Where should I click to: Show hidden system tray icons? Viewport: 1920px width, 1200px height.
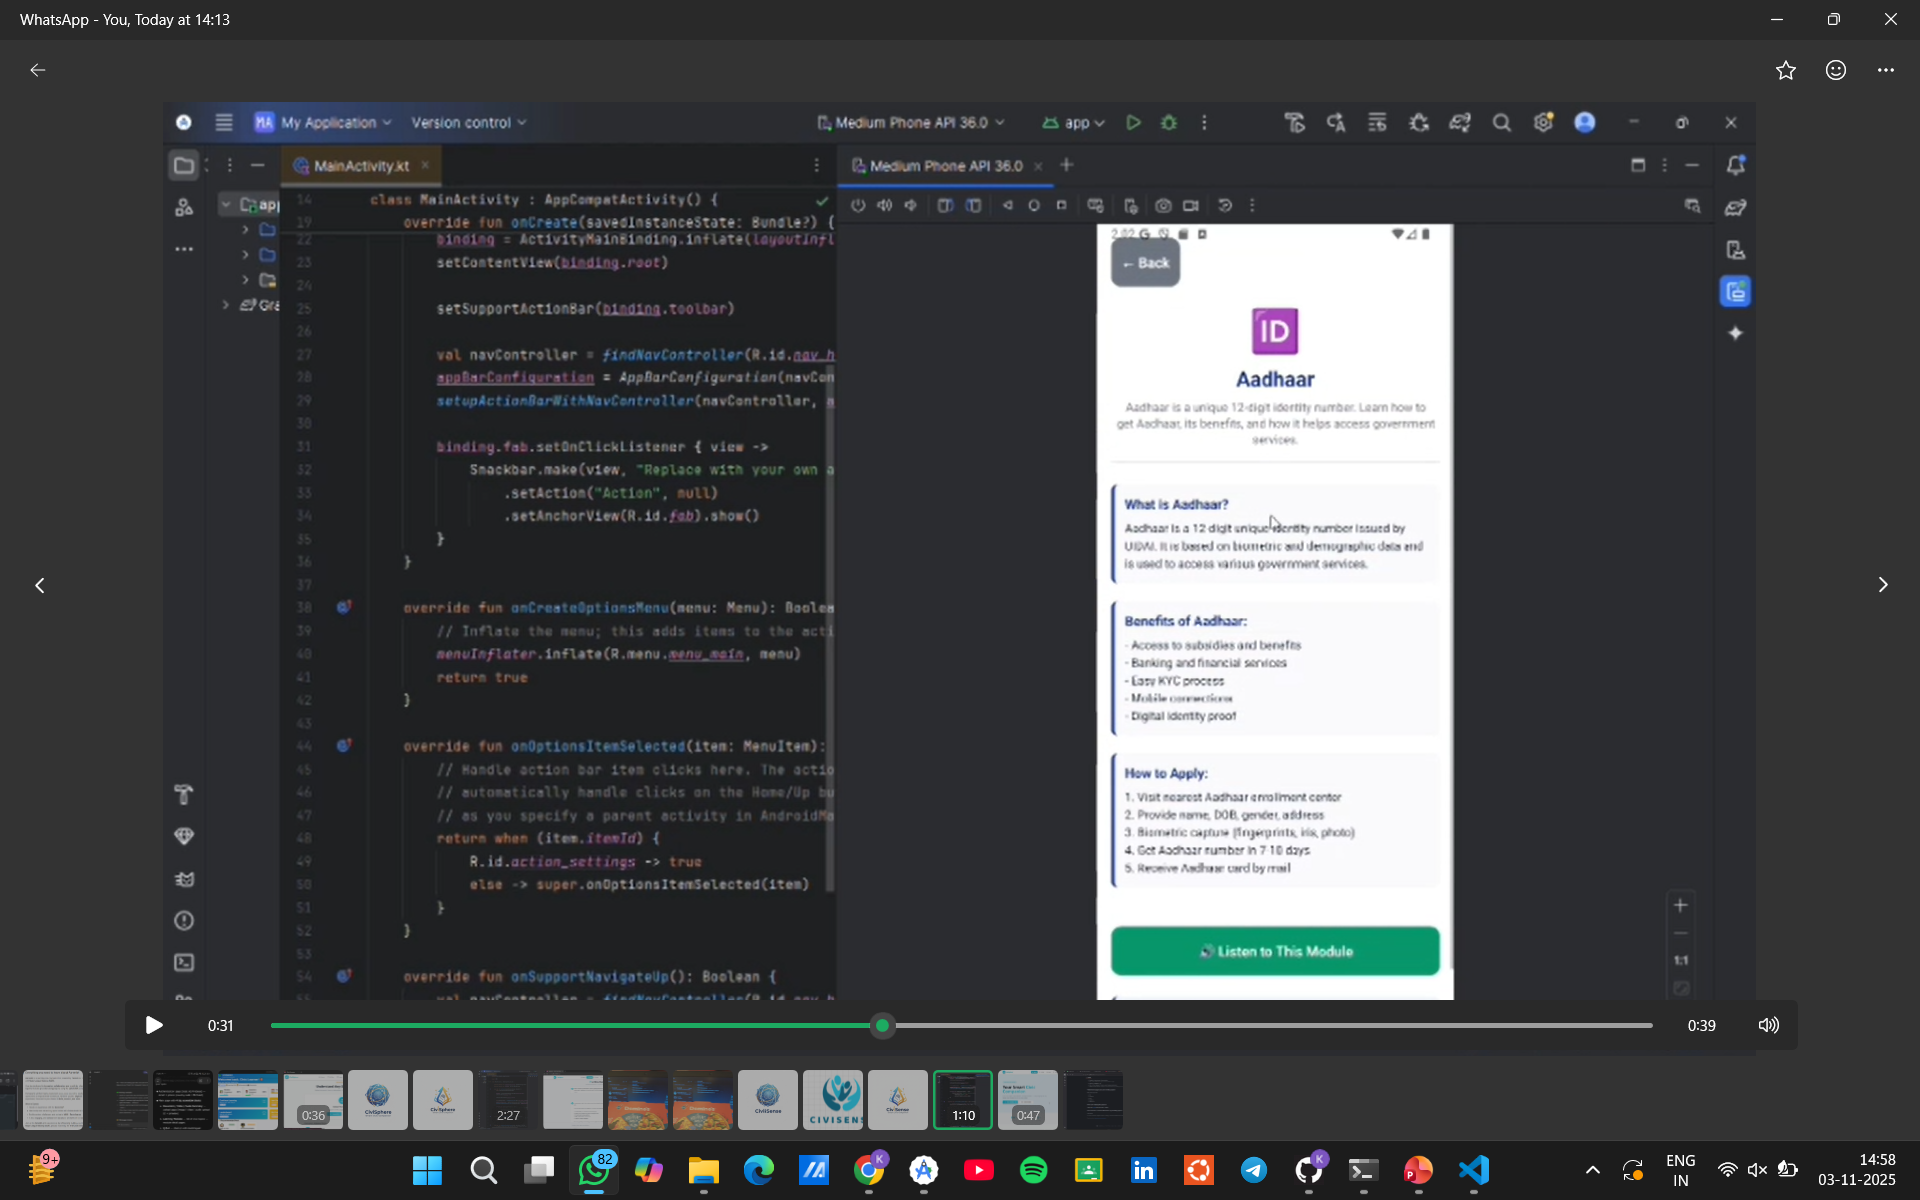[x=1593, y=1170]
